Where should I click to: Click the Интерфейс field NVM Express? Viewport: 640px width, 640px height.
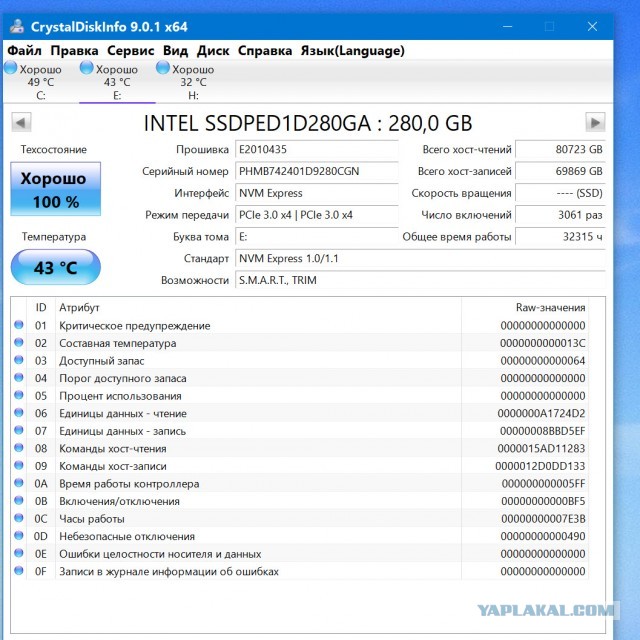coord(317,193)
